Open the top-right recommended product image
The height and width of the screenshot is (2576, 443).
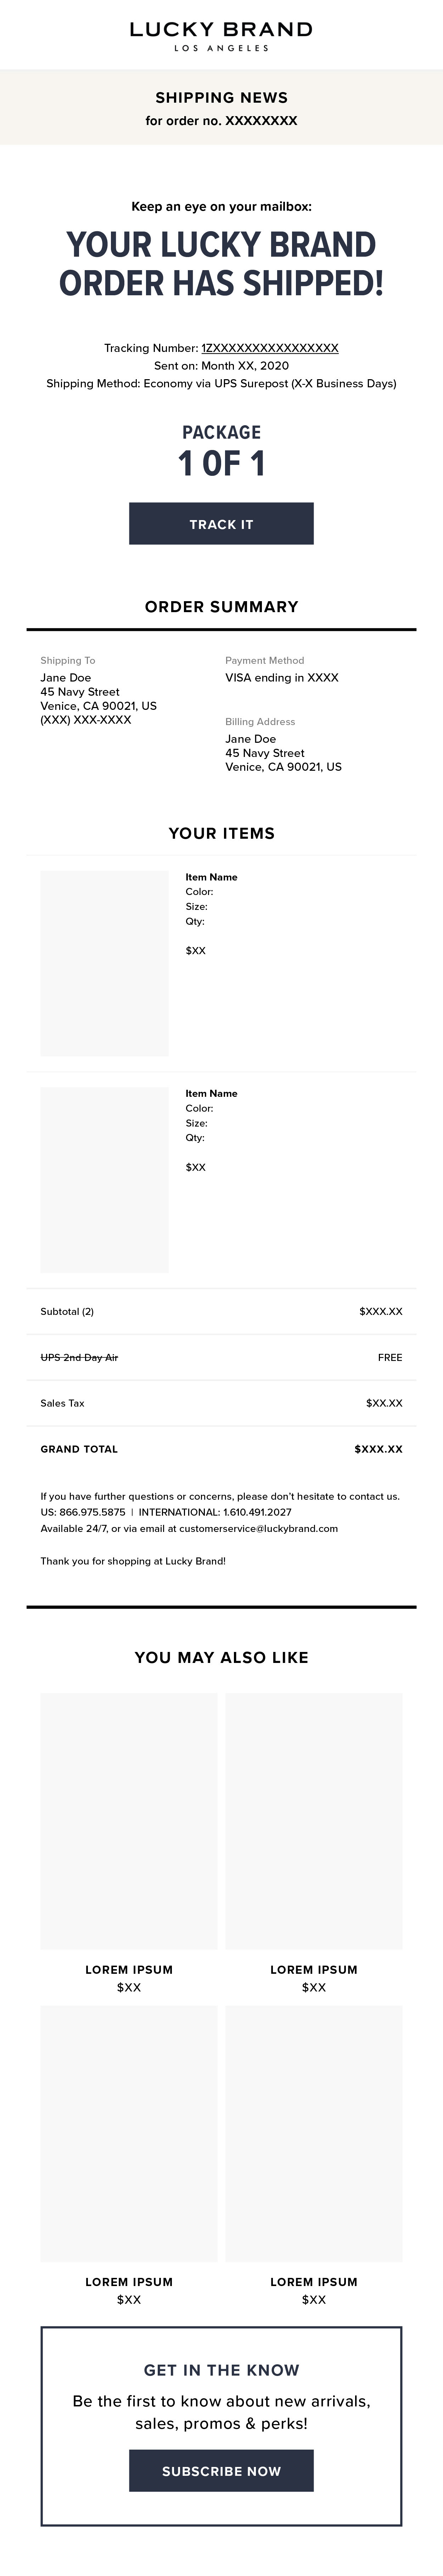314,1820
